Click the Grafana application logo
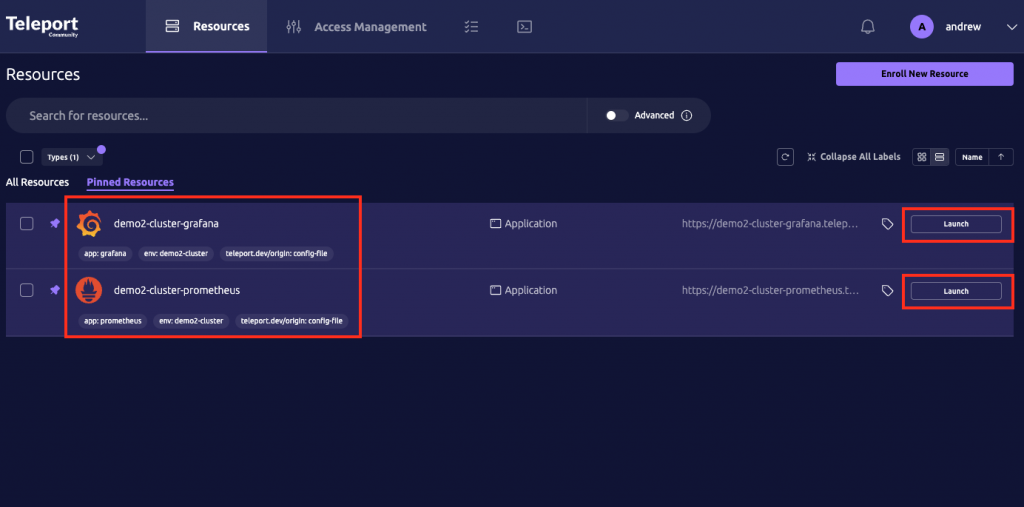Viewport: 1024px width, 507px height. [89, 224]
